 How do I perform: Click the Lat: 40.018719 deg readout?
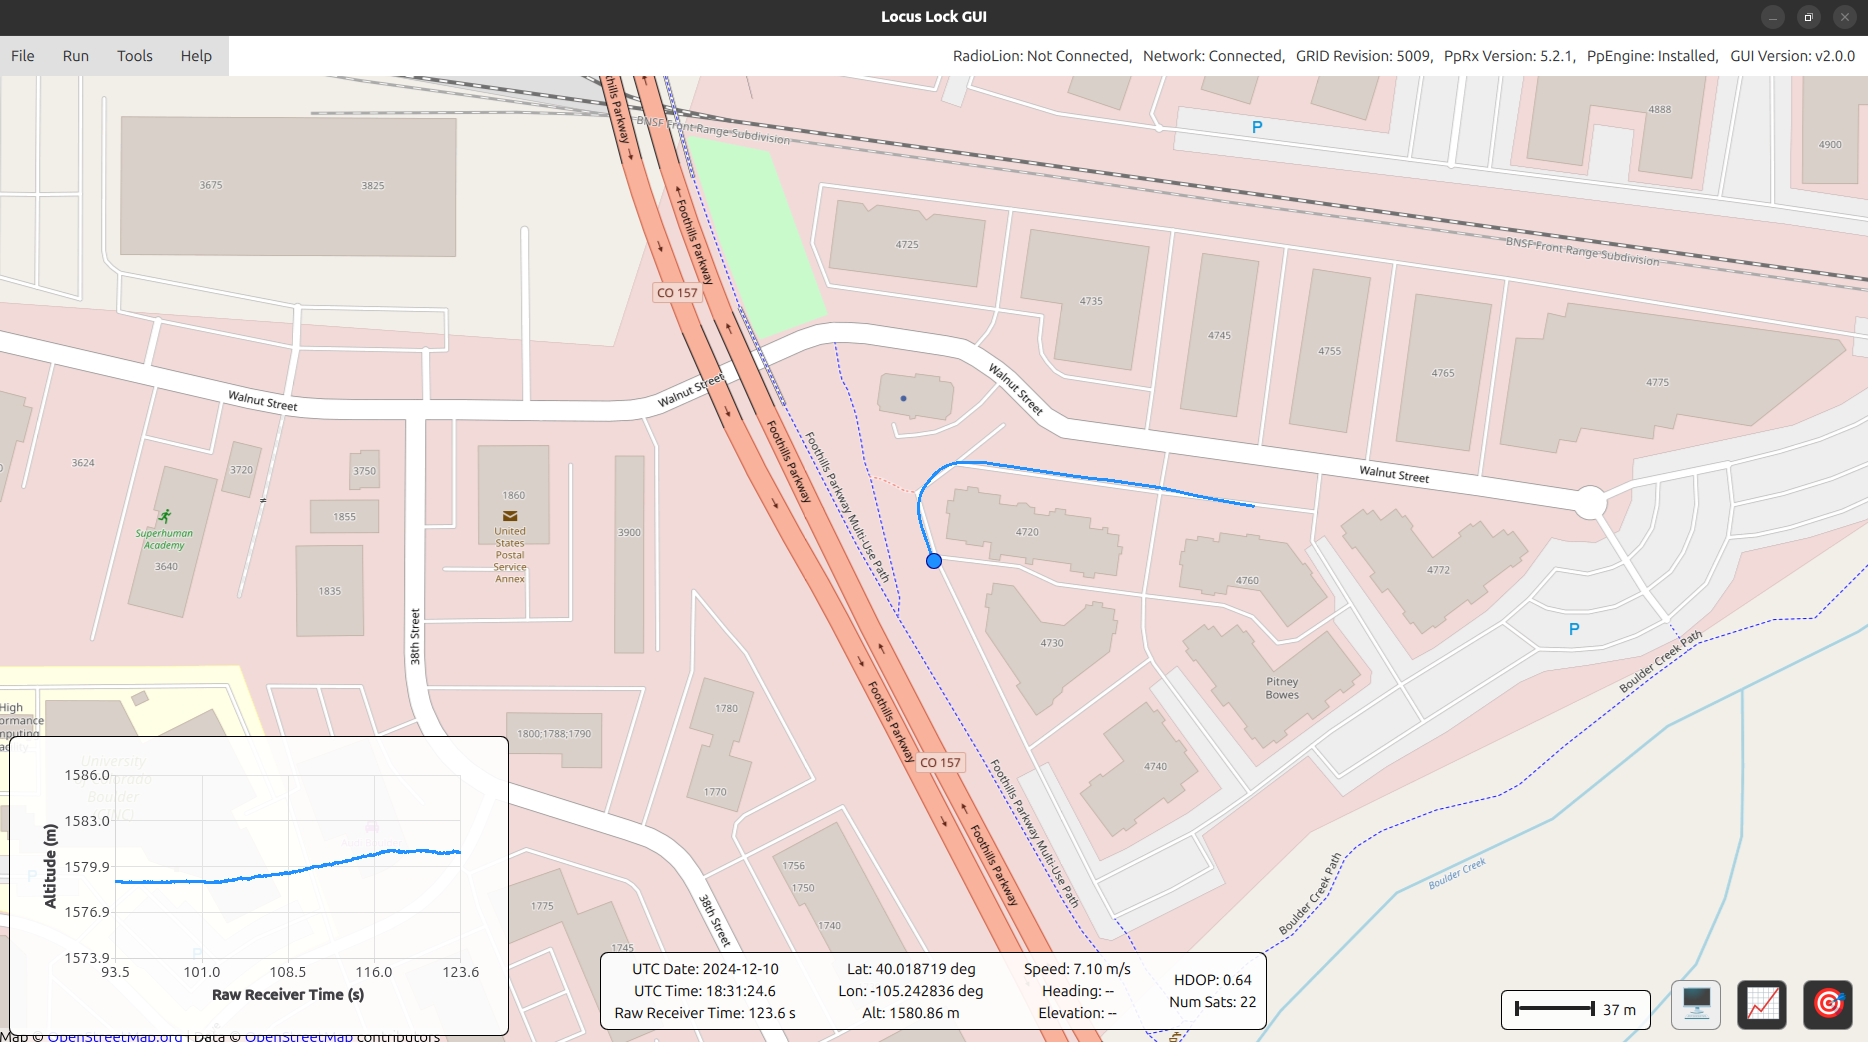[911, 969]
